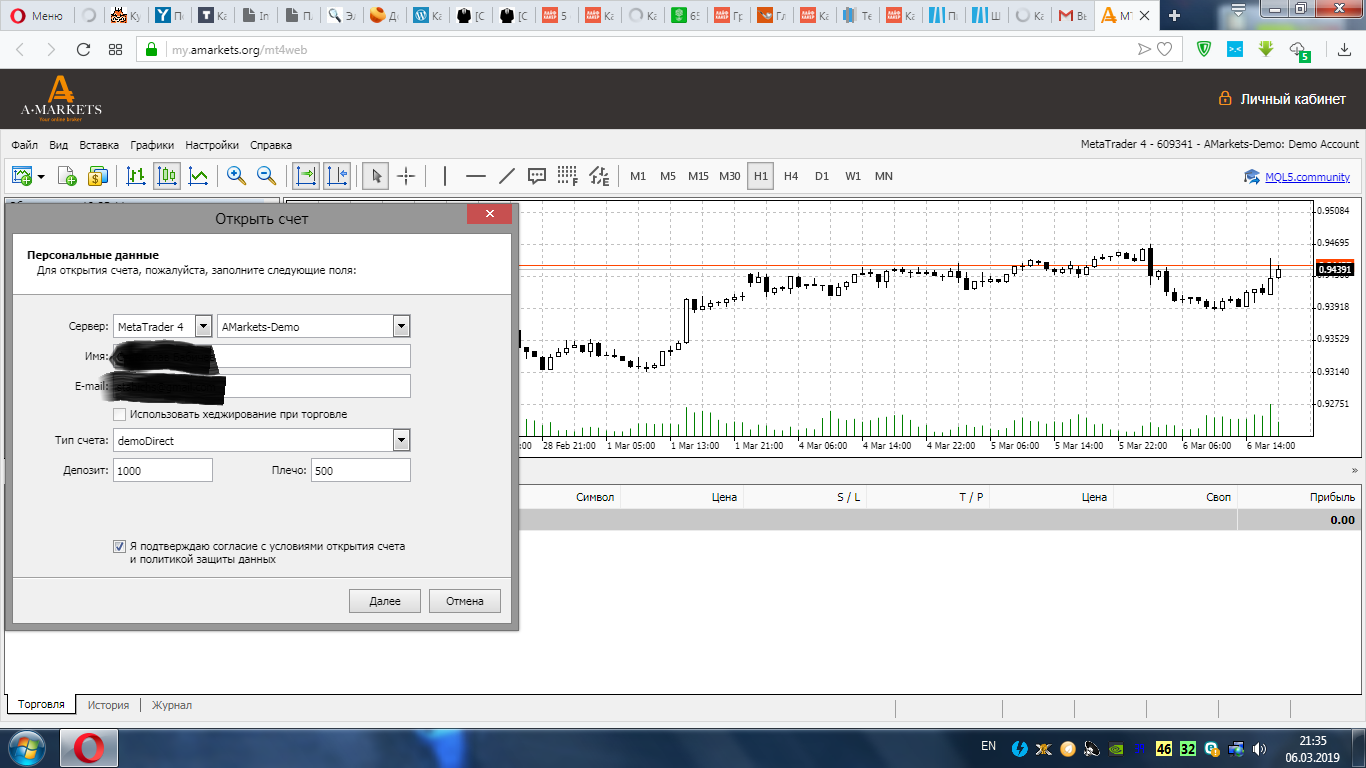Click the open account page-plus icon

point(67,176)
